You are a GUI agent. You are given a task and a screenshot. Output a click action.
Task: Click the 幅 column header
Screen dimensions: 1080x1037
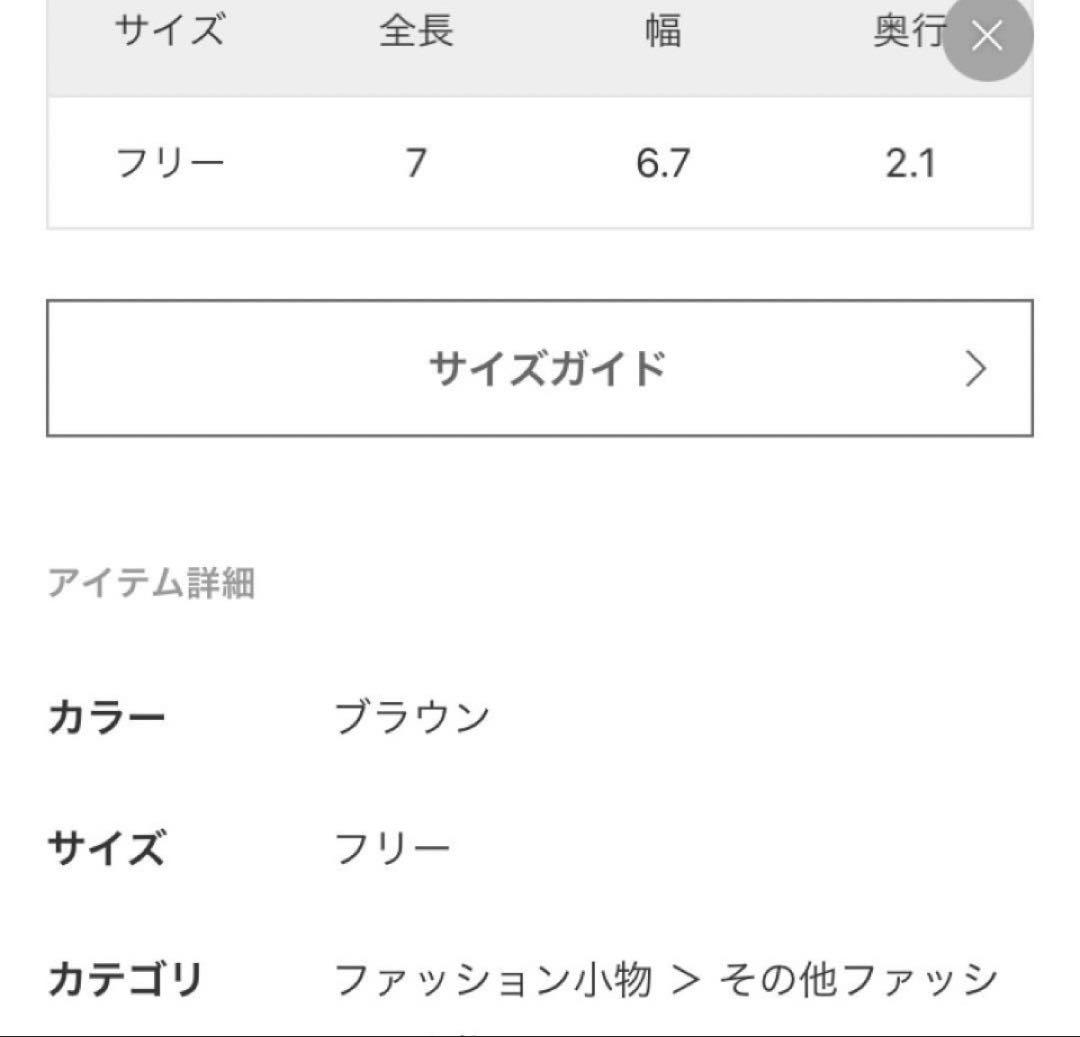663,31
